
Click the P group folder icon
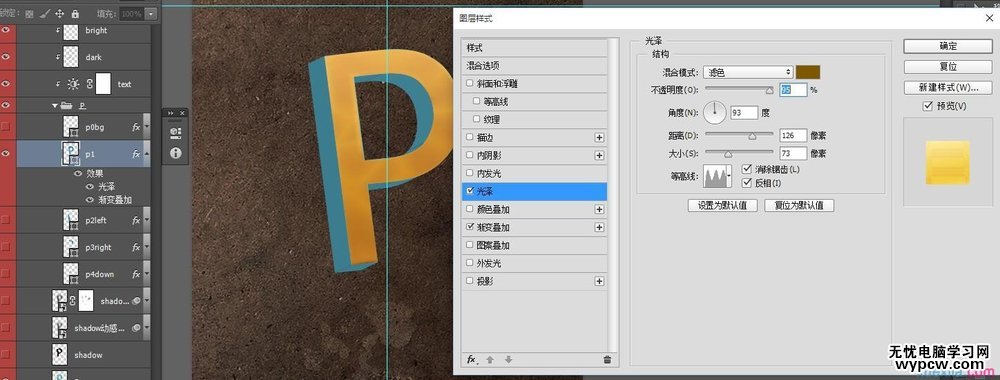click(65, 105)
